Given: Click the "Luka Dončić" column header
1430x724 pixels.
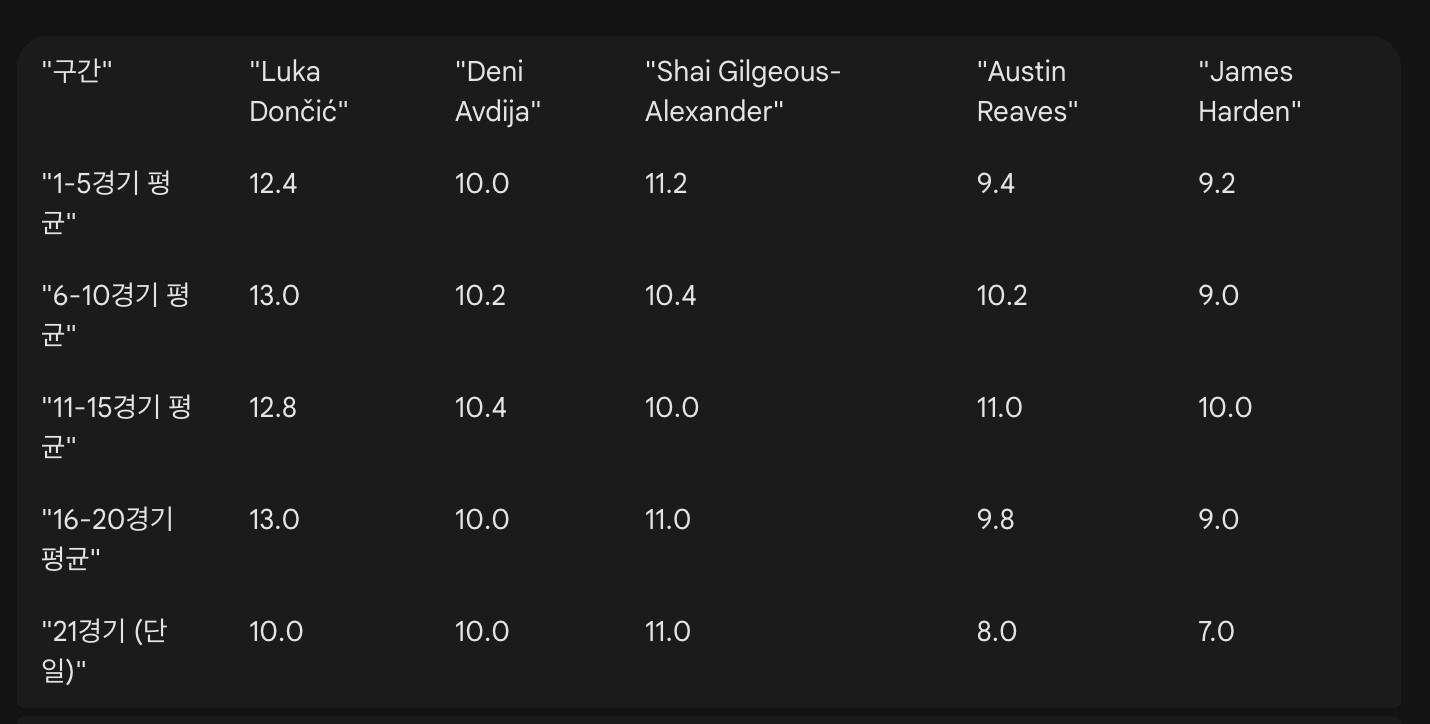Looking at the screenshot, I should click(298, 91).
